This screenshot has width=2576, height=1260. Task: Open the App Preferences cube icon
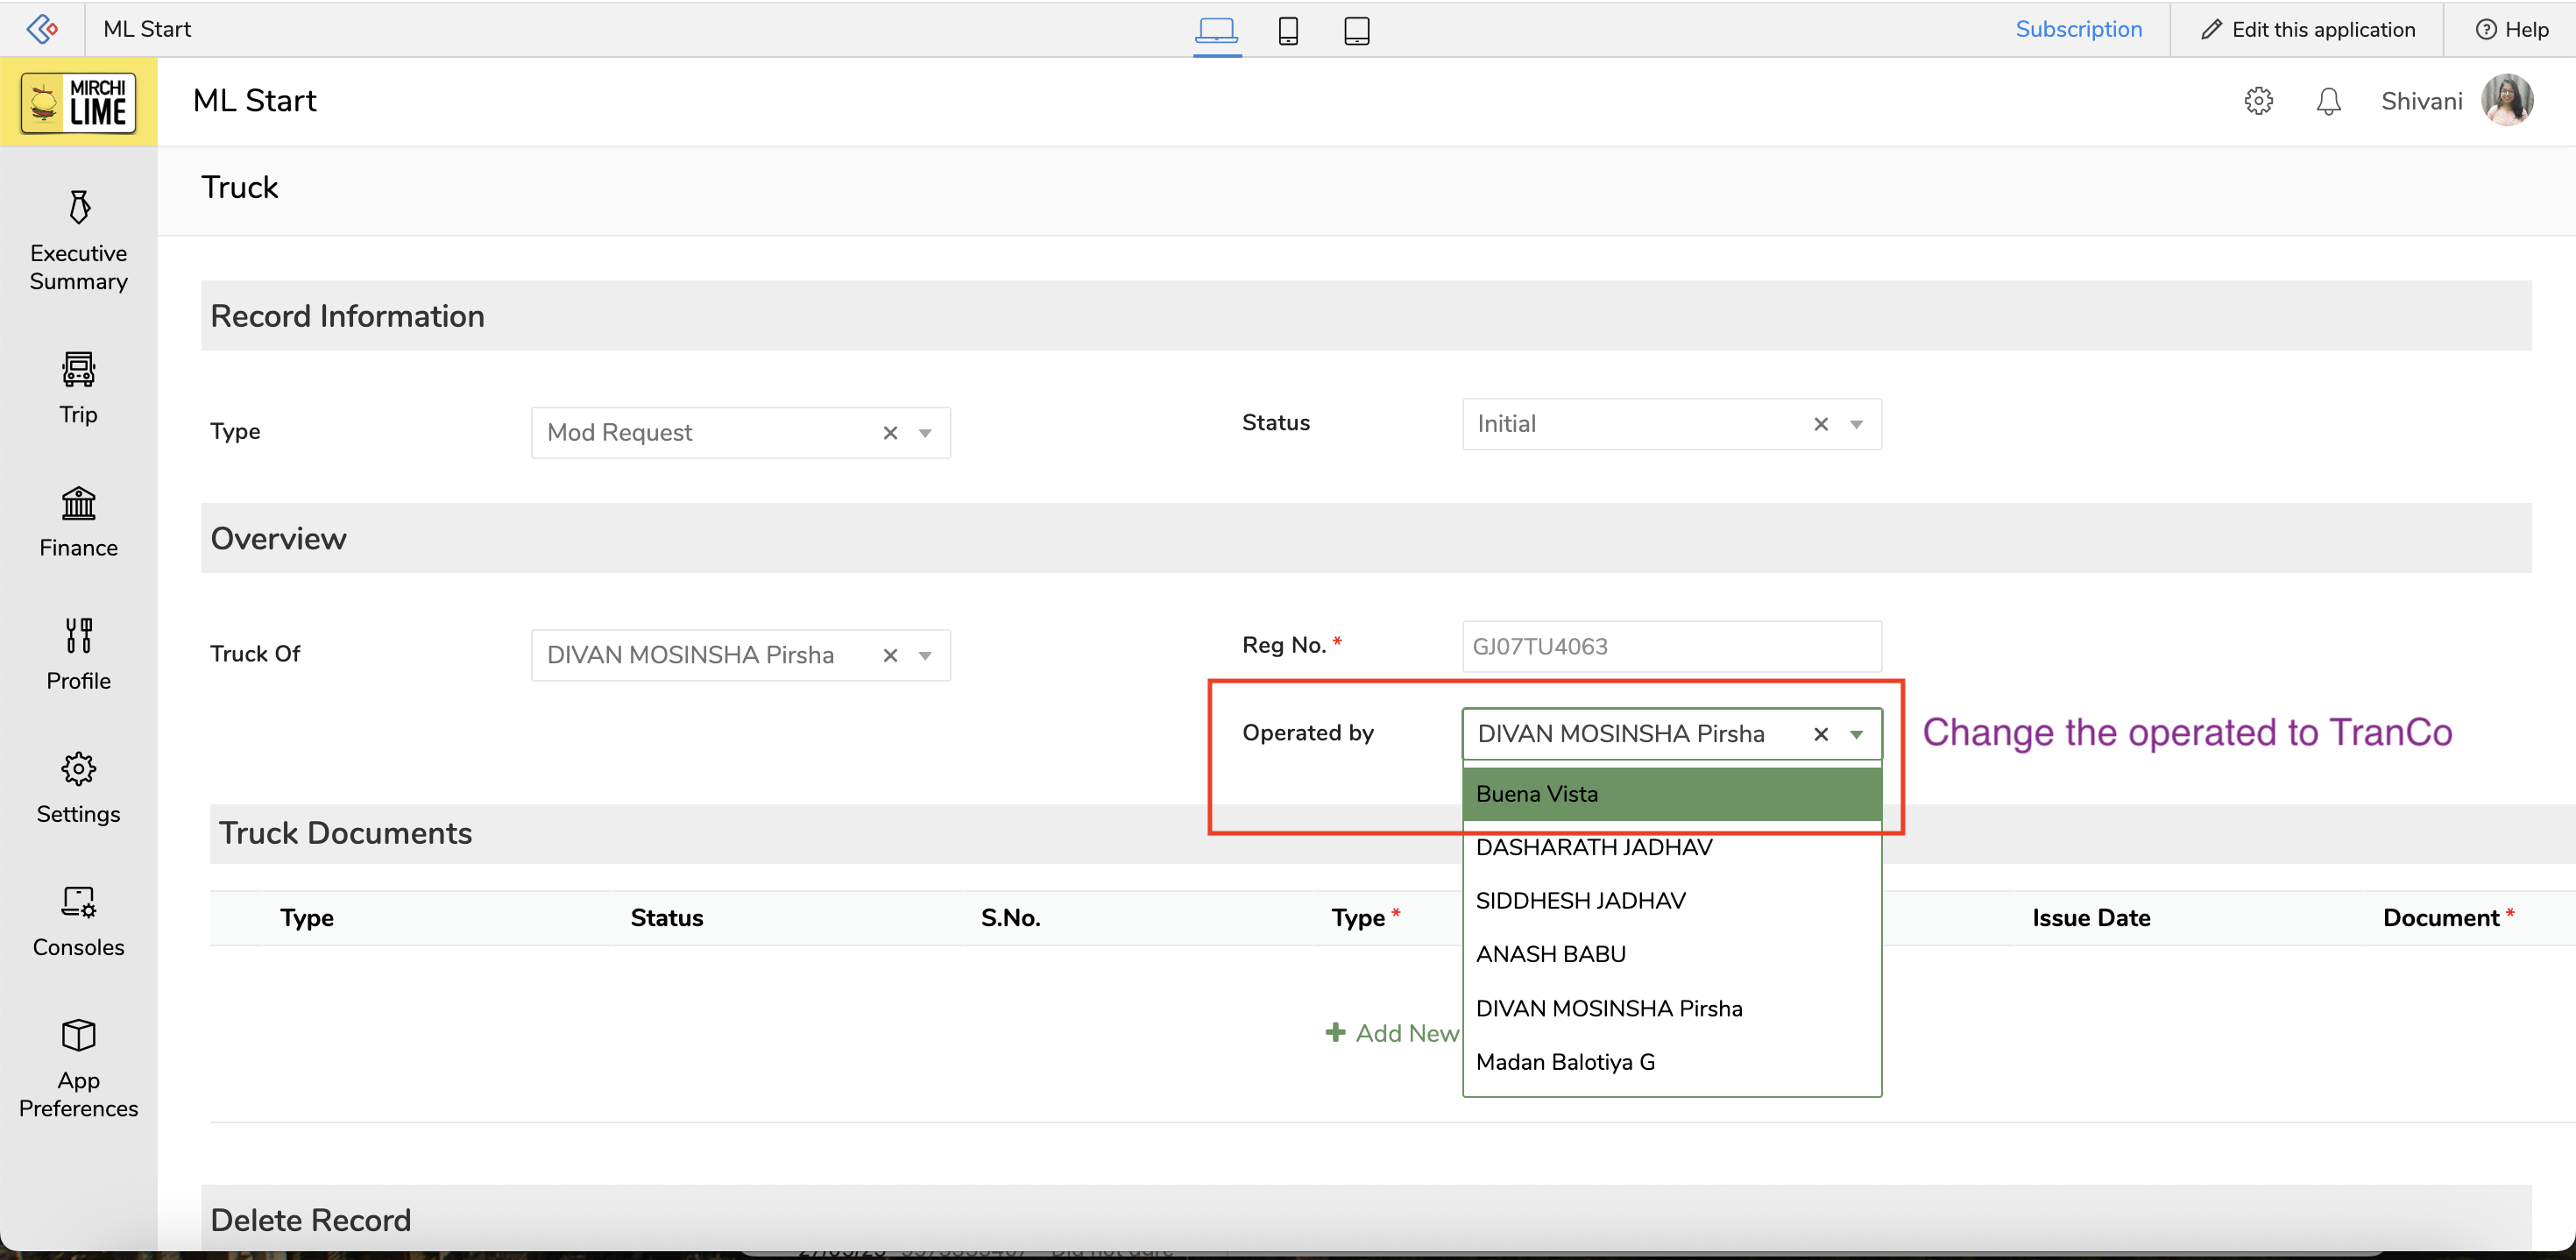coord(79,1035)
